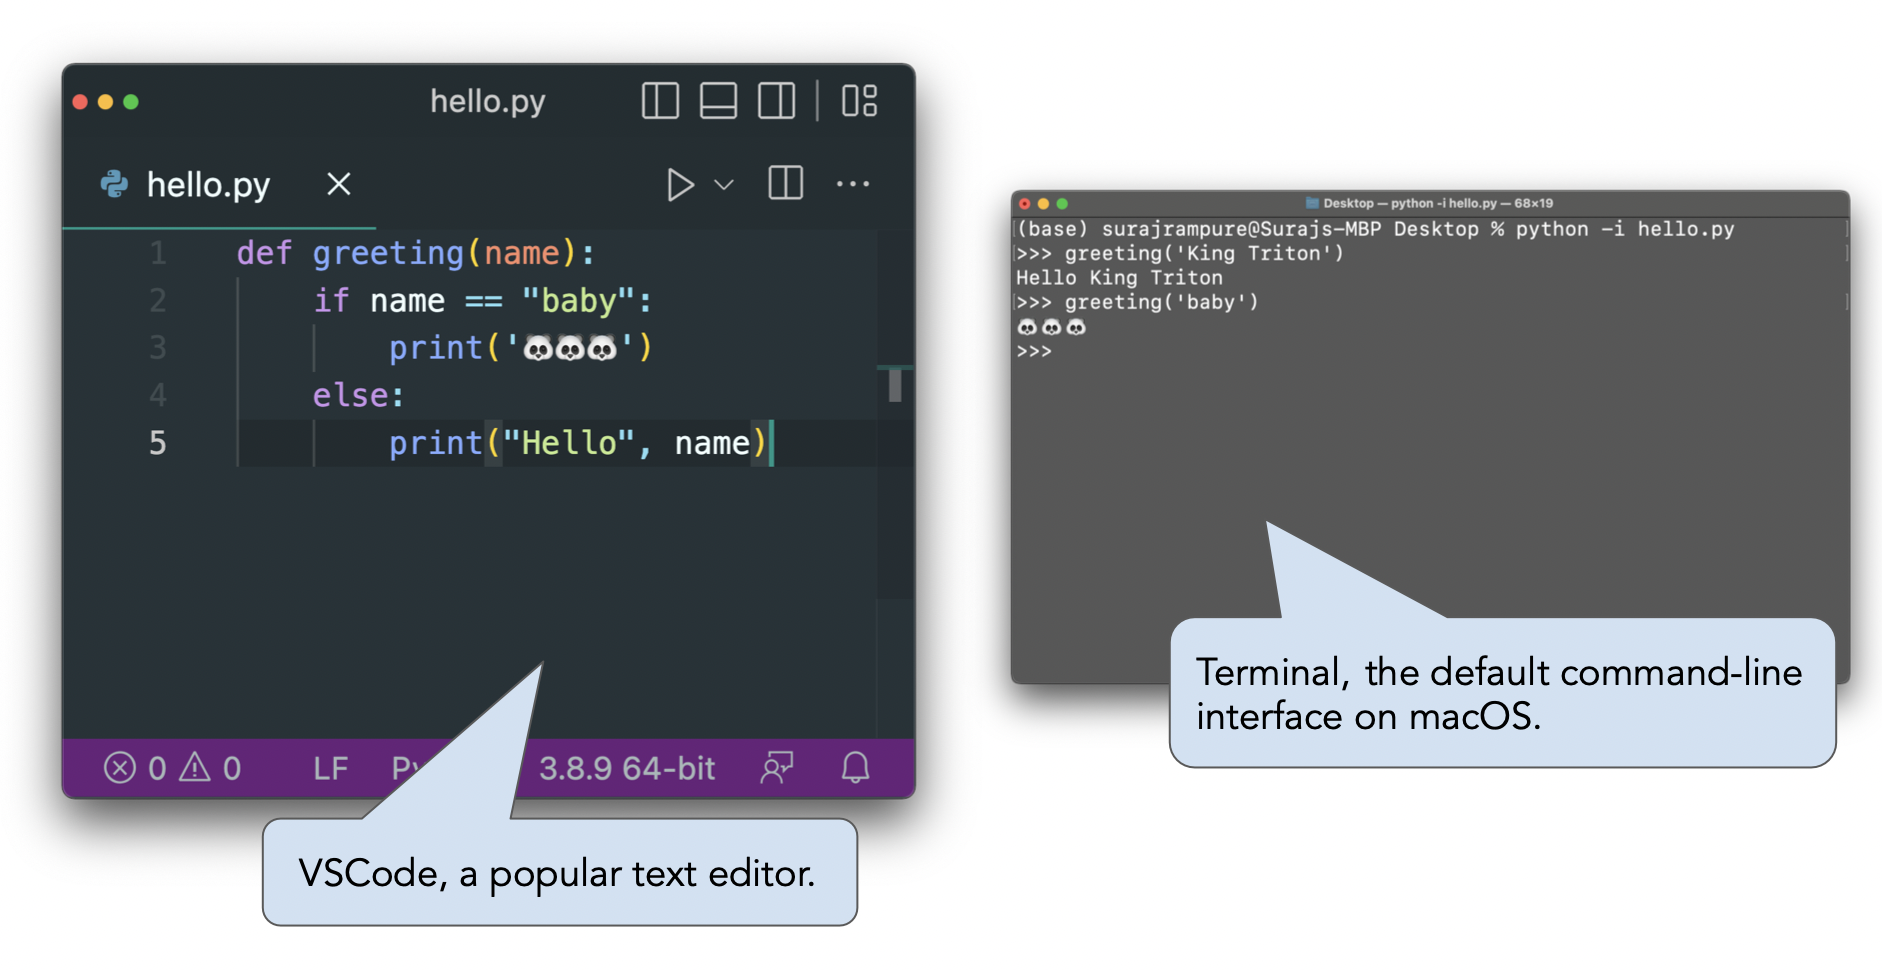Close the VSCode window with red button
This screenshot has width=1882, height=970.
(x=80, y=102)
